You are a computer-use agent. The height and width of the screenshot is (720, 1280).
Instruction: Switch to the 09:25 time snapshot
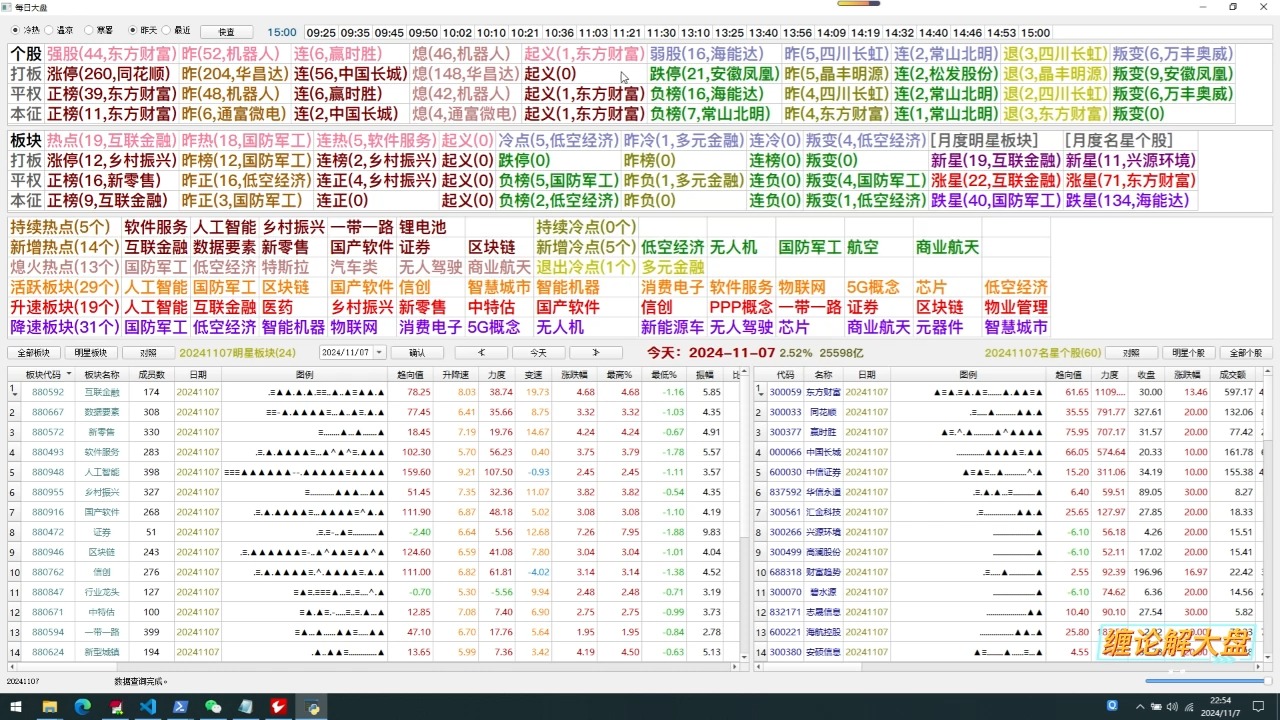[x=321, y=33]
